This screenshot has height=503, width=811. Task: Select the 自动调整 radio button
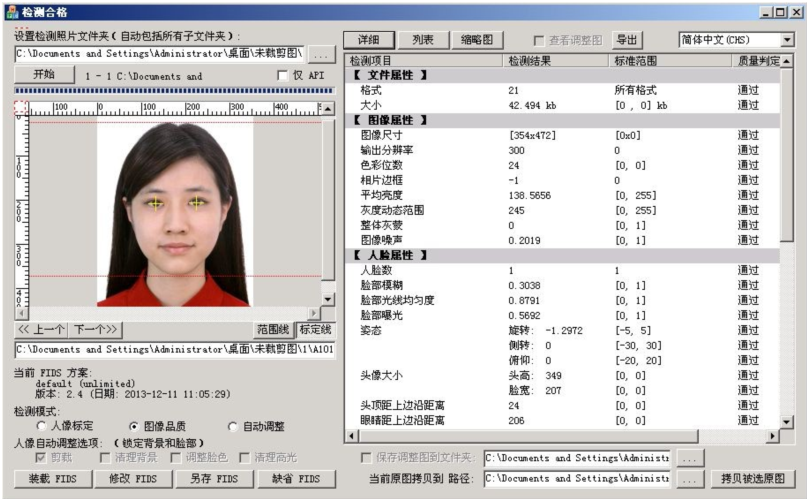[x=233, y=426]
